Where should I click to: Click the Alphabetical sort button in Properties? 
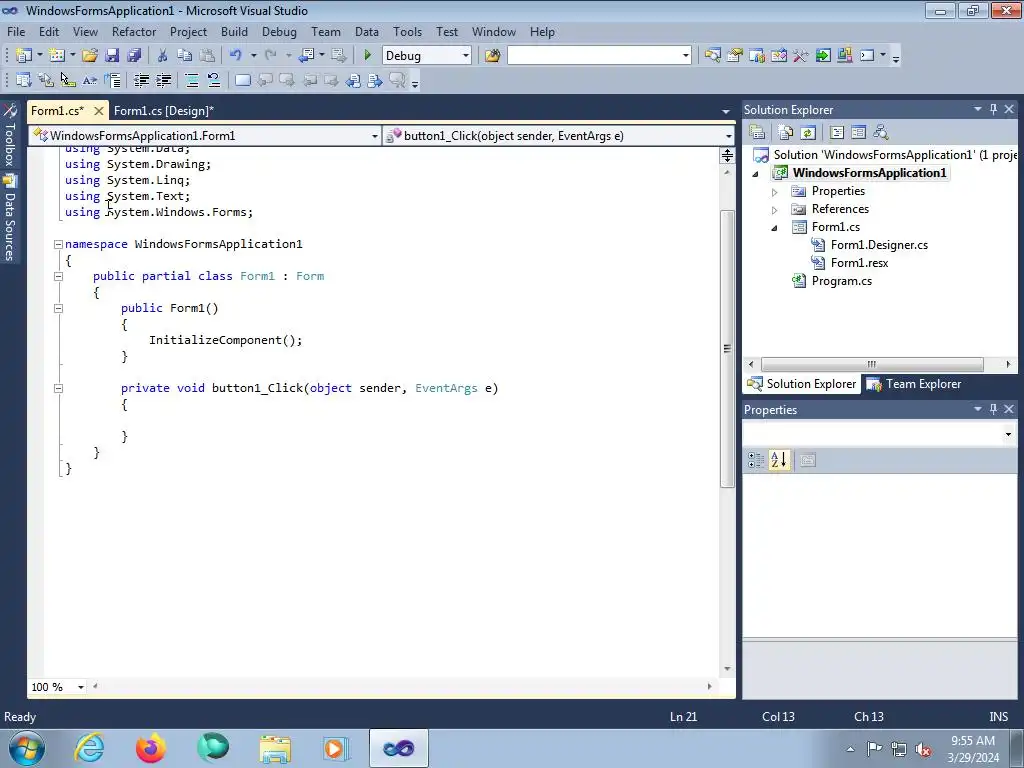[x=778, y=460]
